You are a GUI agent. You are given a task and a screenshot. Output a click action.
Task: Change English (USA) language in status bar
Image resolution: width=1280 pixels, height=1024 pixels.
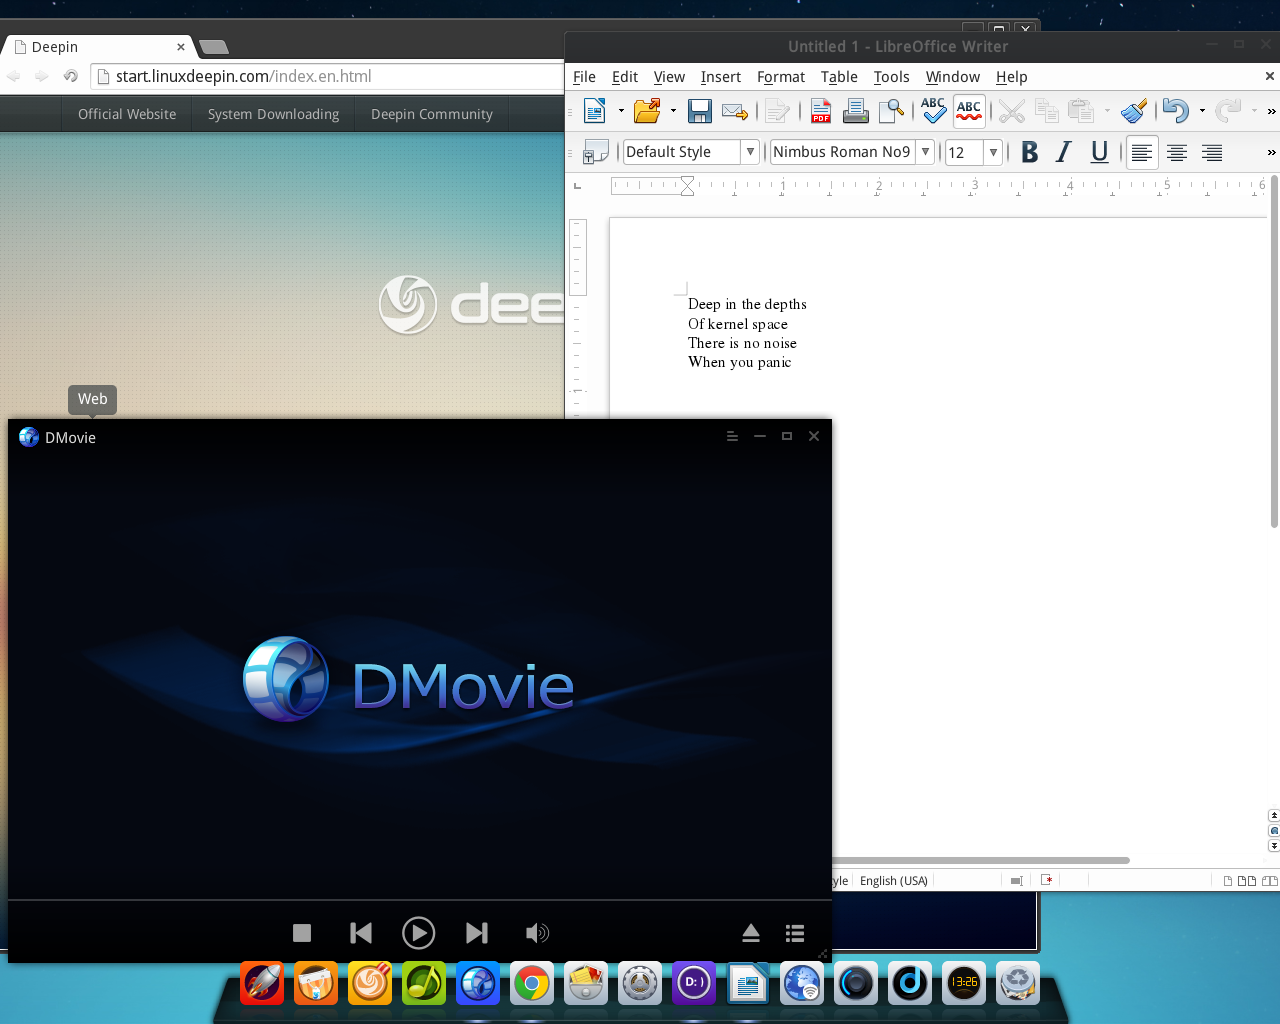[894, 881]
